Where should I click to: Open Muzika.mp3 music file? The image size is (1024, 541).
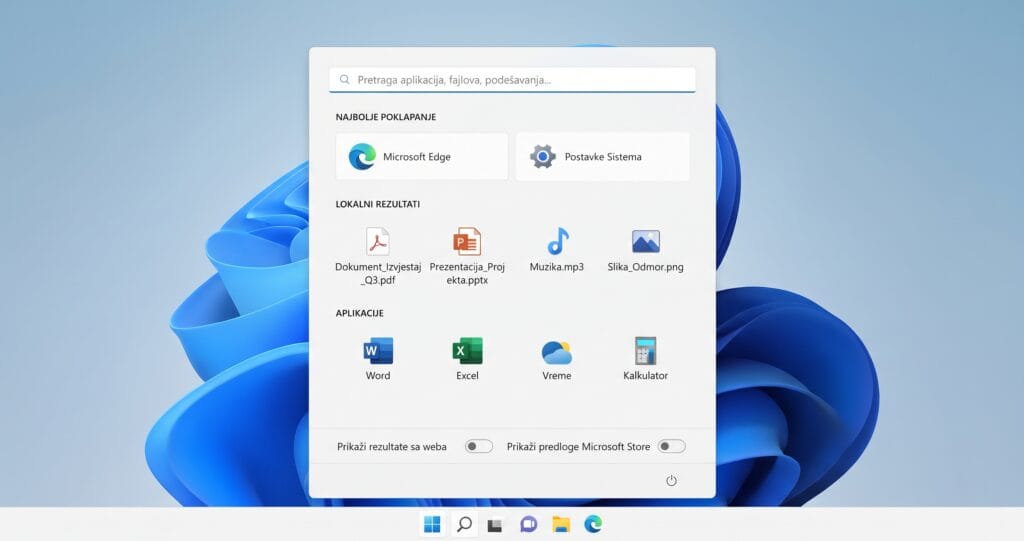point(557,241)
